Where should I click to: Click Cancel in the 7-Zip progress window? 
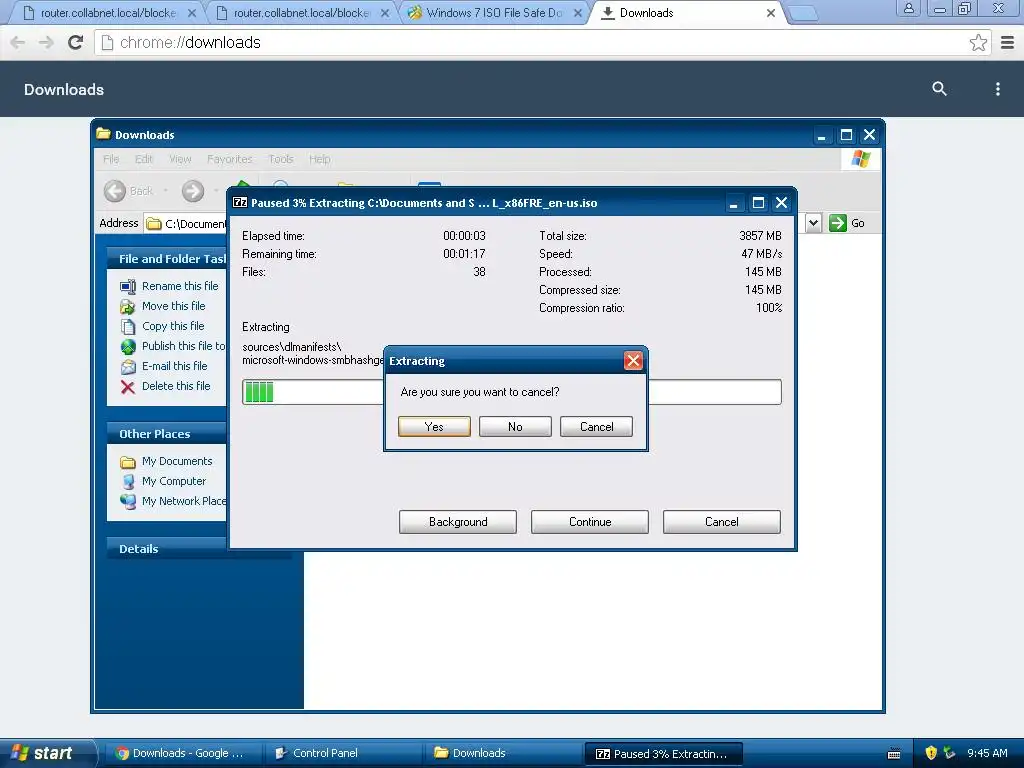coord(722,522)
